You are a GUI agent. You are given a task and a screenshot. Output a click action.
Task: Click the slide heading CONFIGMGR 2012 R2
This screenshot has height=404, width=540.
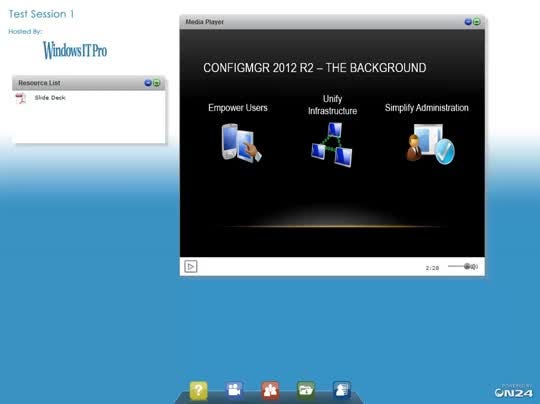[x=314, y=68]
